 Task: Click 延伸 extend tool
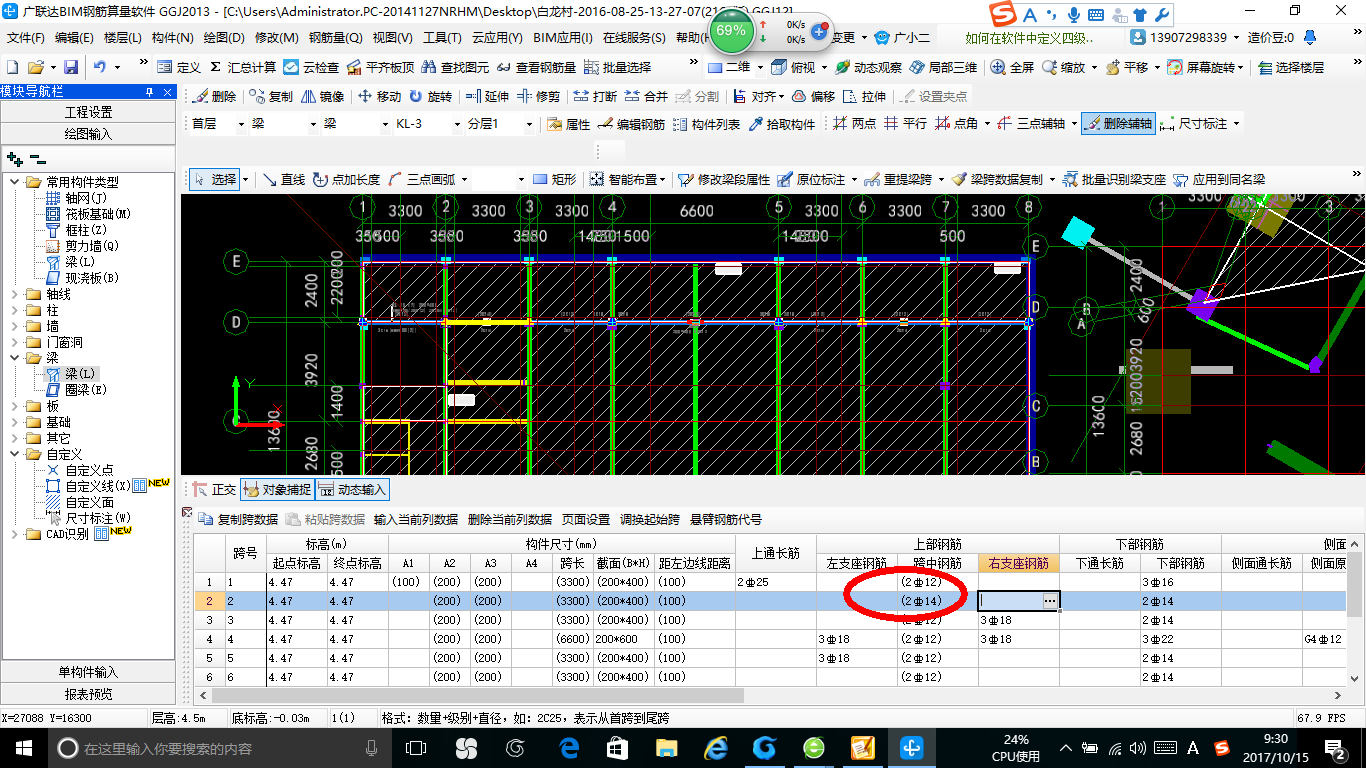(487, 96)
